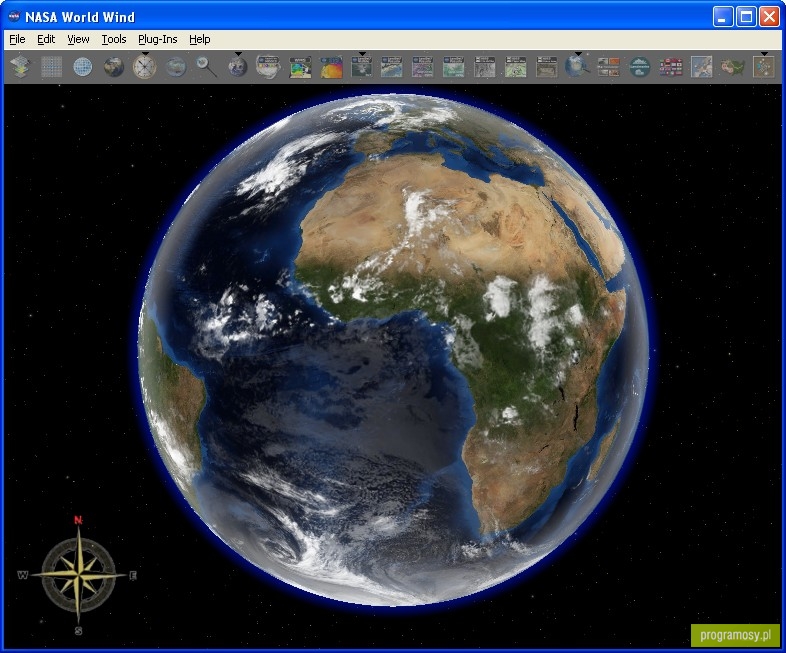Close the NASA World Wind window

pyautogui.click(x=769, y=17)
